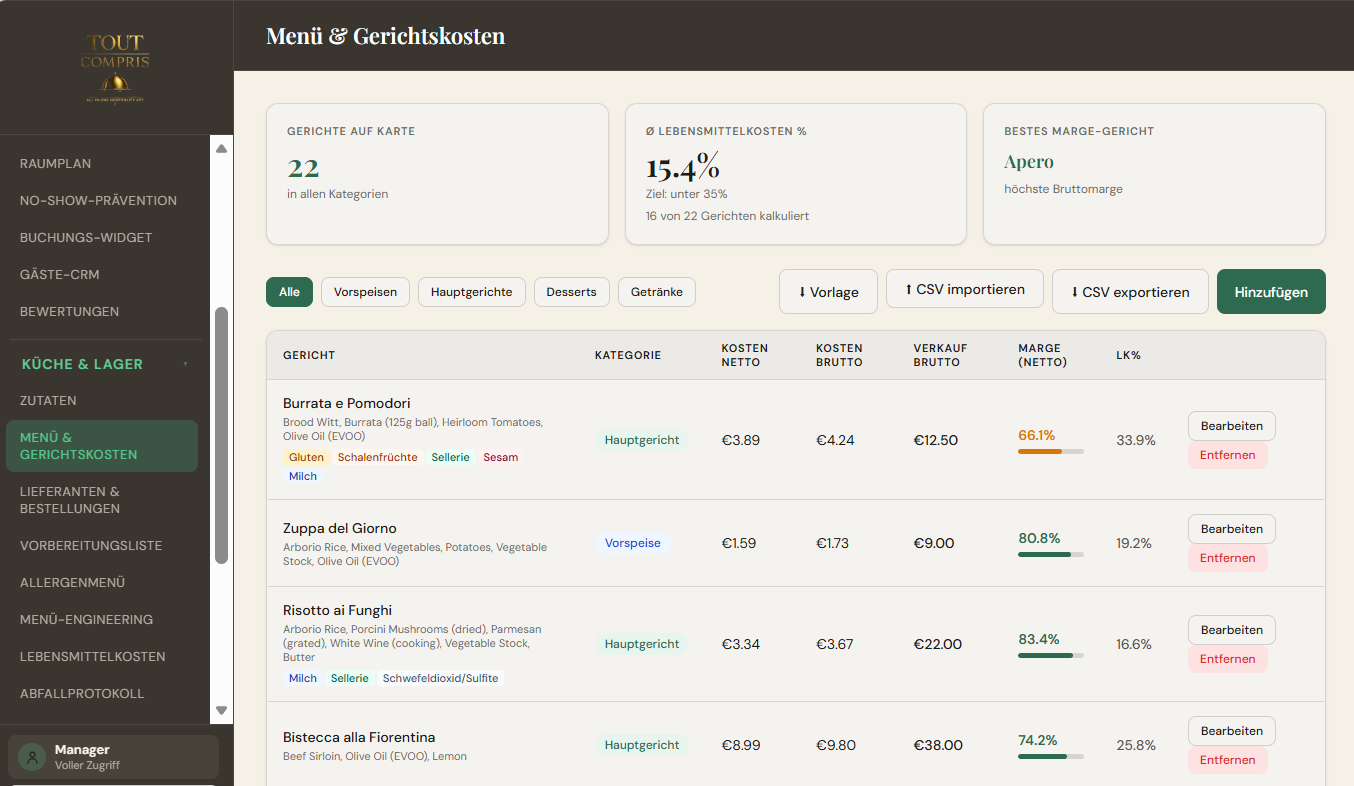Image resolution: width=1354 pixels, height=786 pixels.
Task: Filter dishes by Vorspeisen
Action: 365,292
